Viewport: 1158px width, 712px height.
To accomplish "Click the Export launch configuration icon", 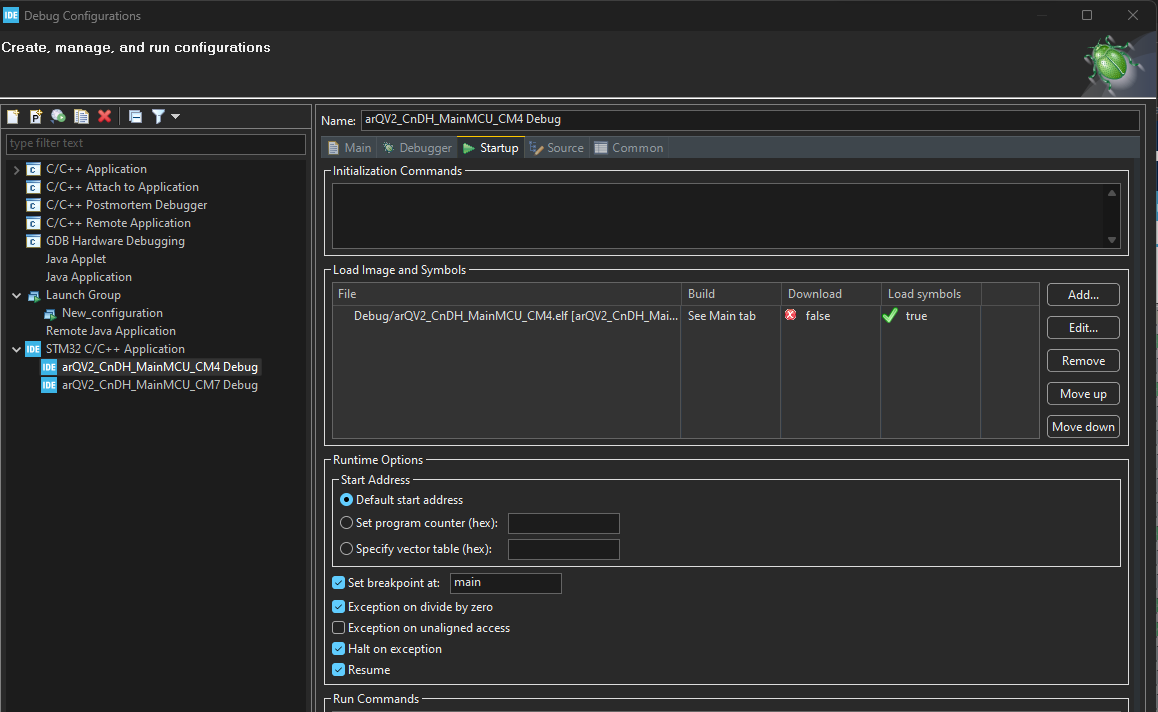I will click(x=58, y=117).
